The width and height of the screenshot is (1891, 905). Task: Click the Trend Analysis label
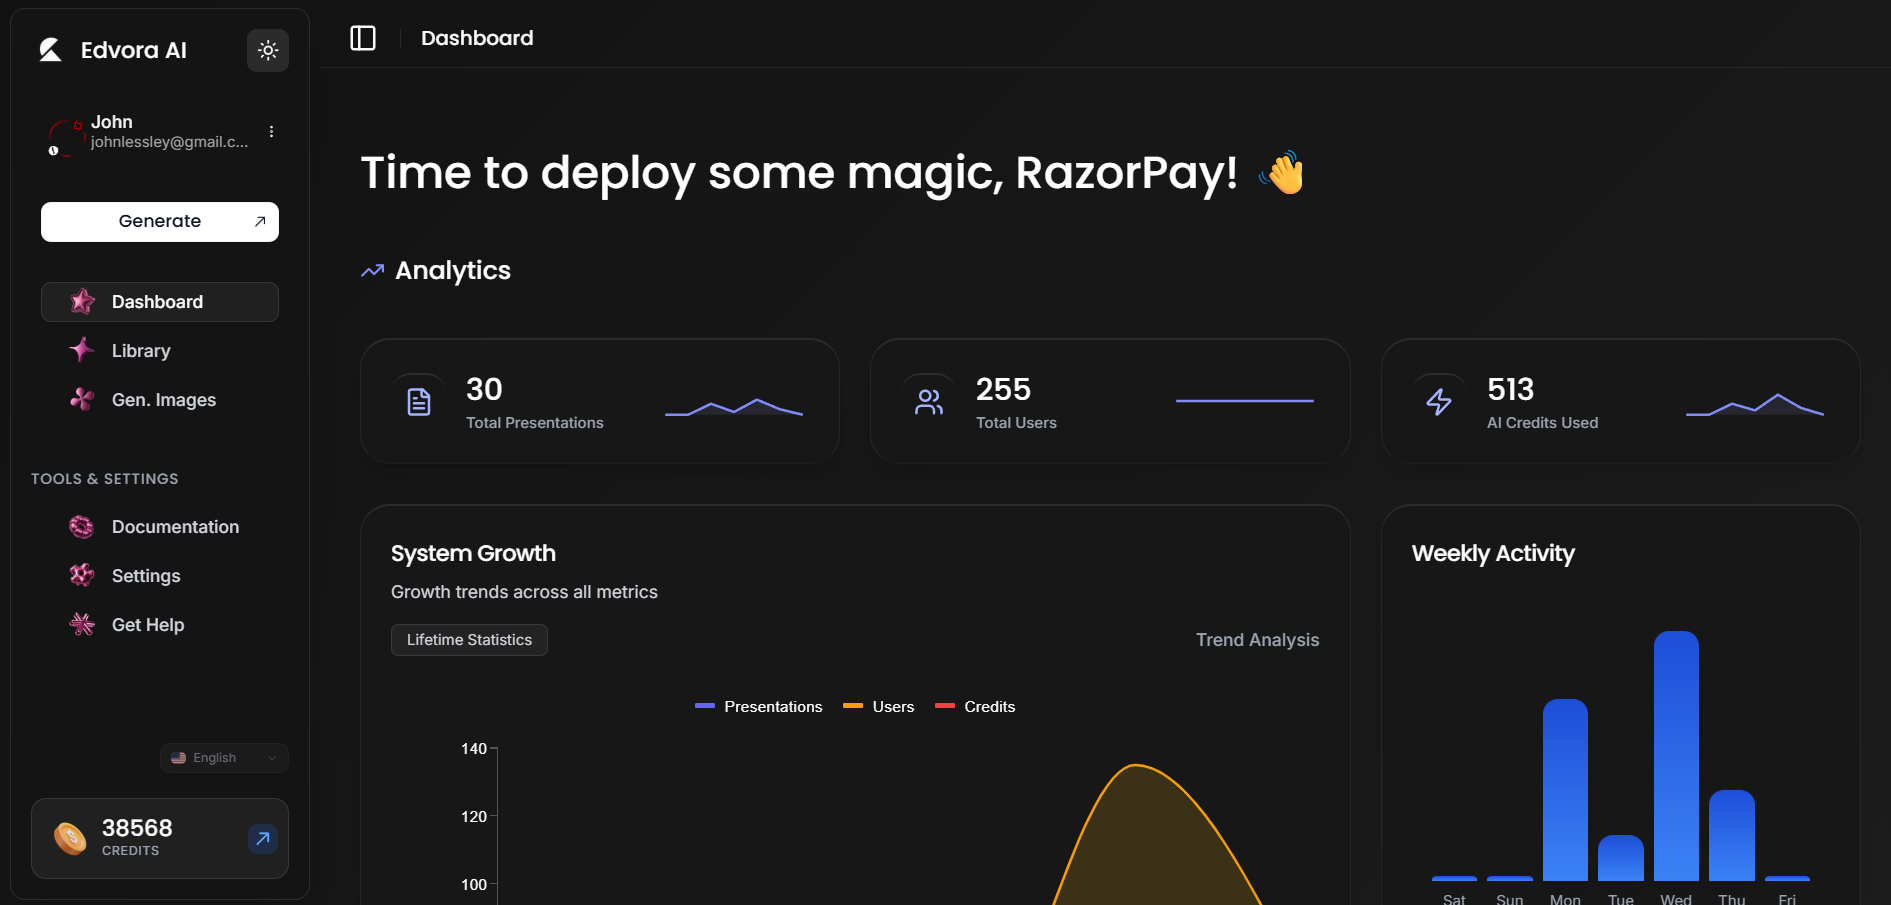point(1258,640)
